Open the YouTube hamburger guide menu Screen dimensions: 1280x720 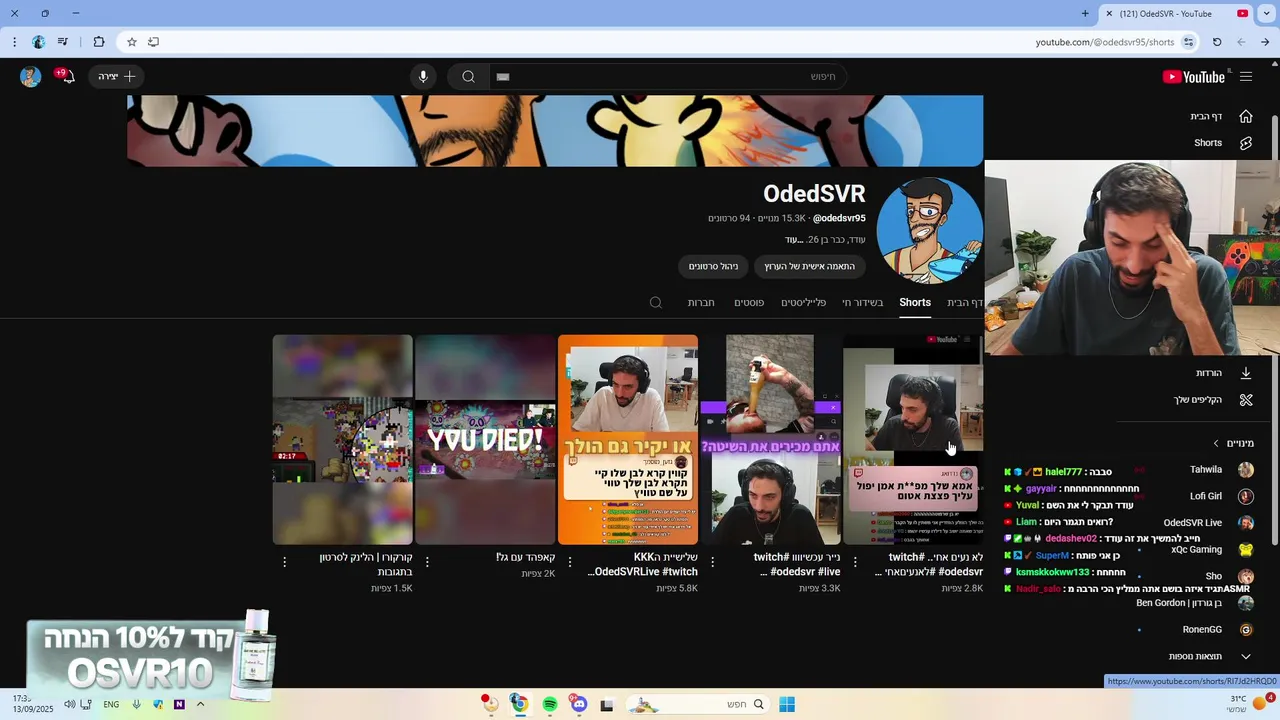(1246, 77)
